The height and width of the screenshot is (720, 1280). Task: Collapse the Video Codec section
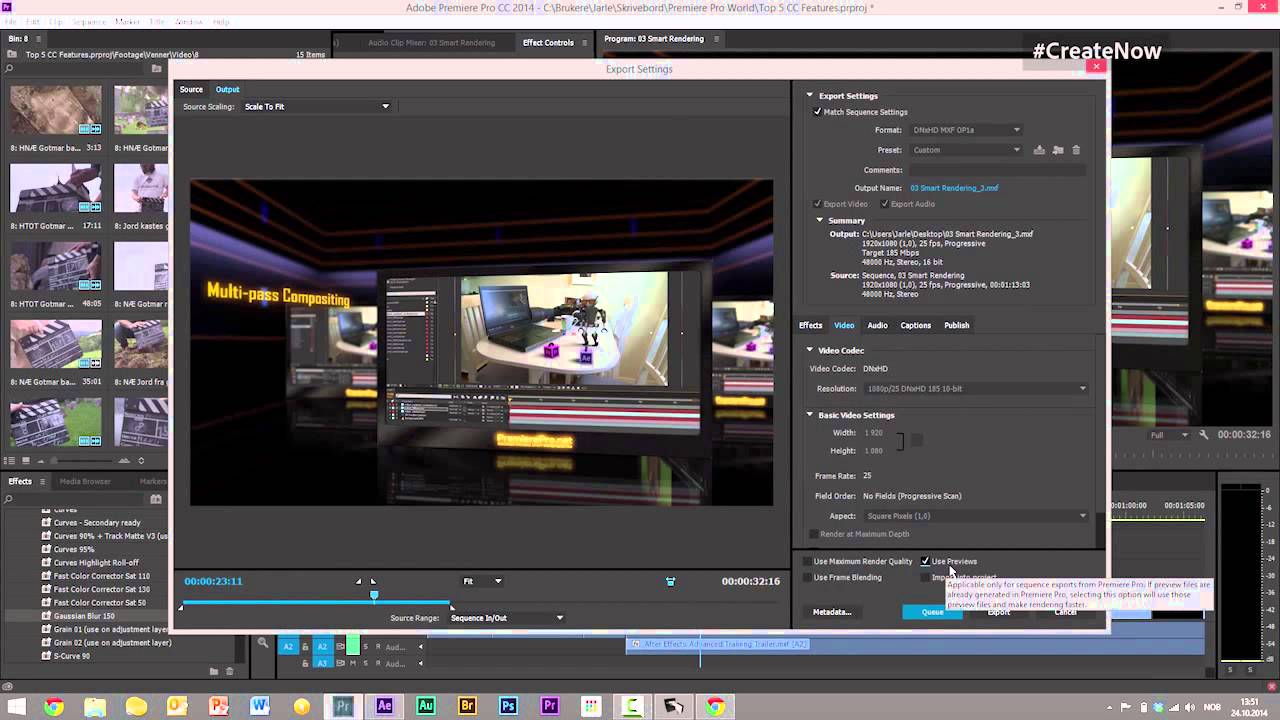tap(810, 350)
